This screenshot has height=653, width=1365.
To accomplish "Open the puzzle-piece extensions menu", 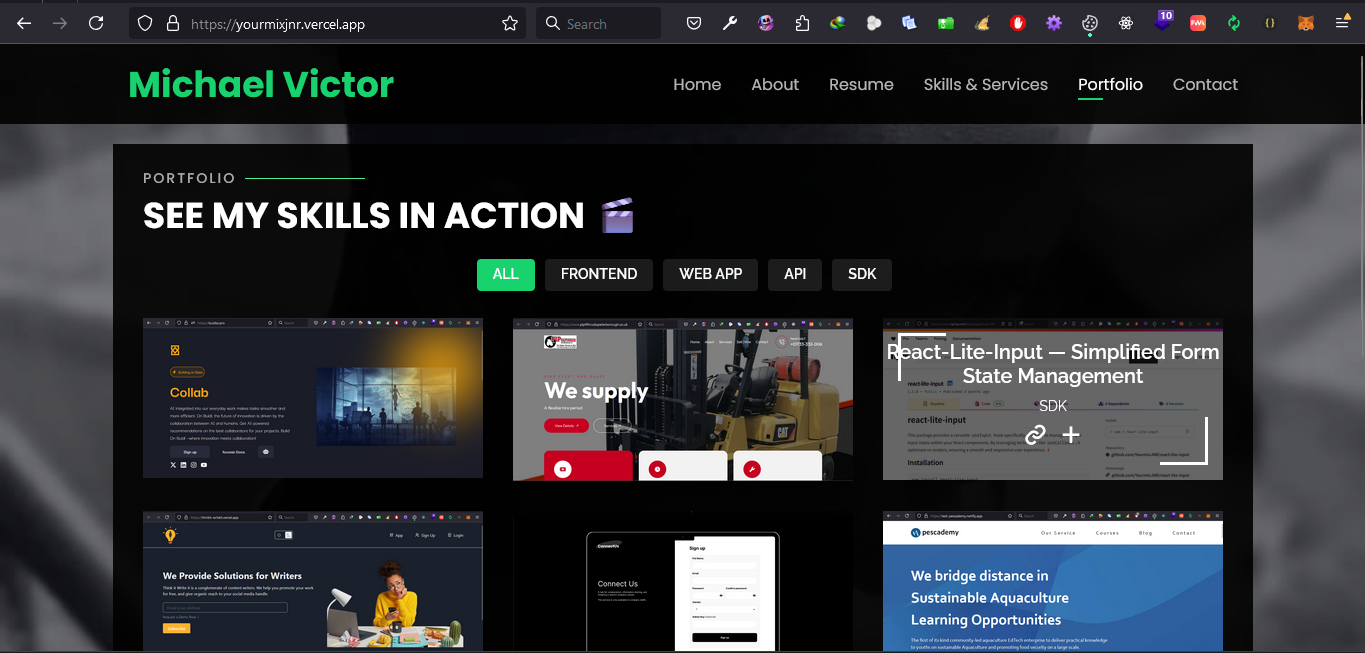I will [x=802, y=23].
